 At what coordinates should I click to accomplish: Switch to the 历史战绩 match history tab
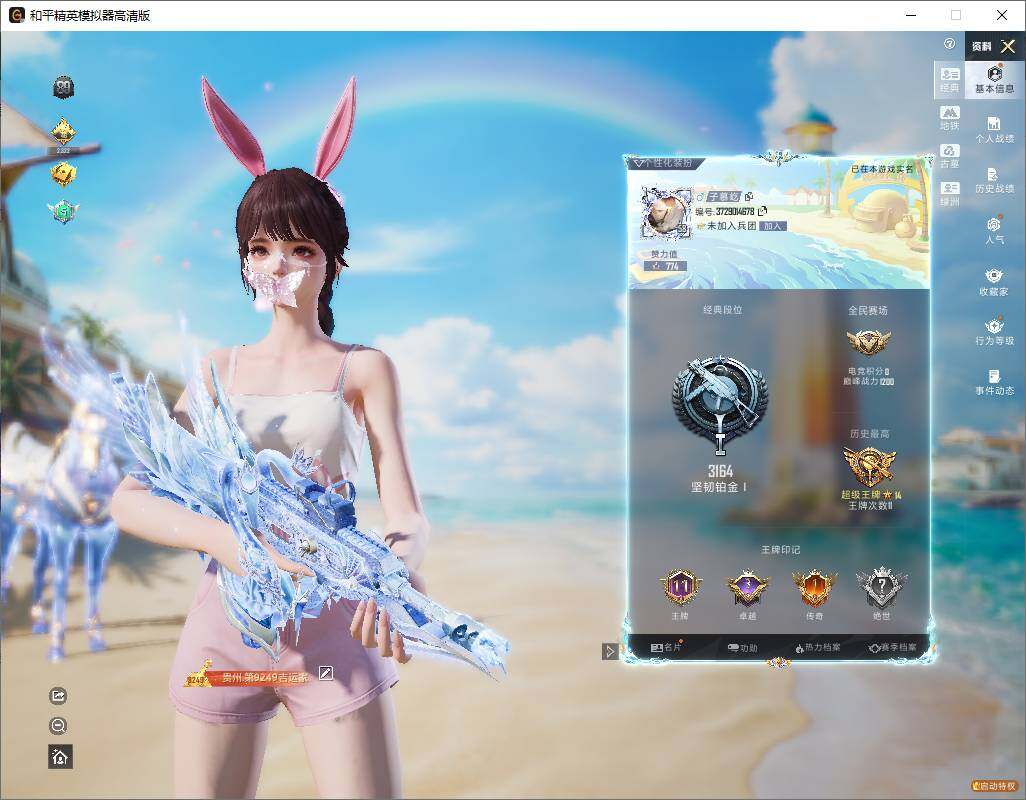pos(994,181)
